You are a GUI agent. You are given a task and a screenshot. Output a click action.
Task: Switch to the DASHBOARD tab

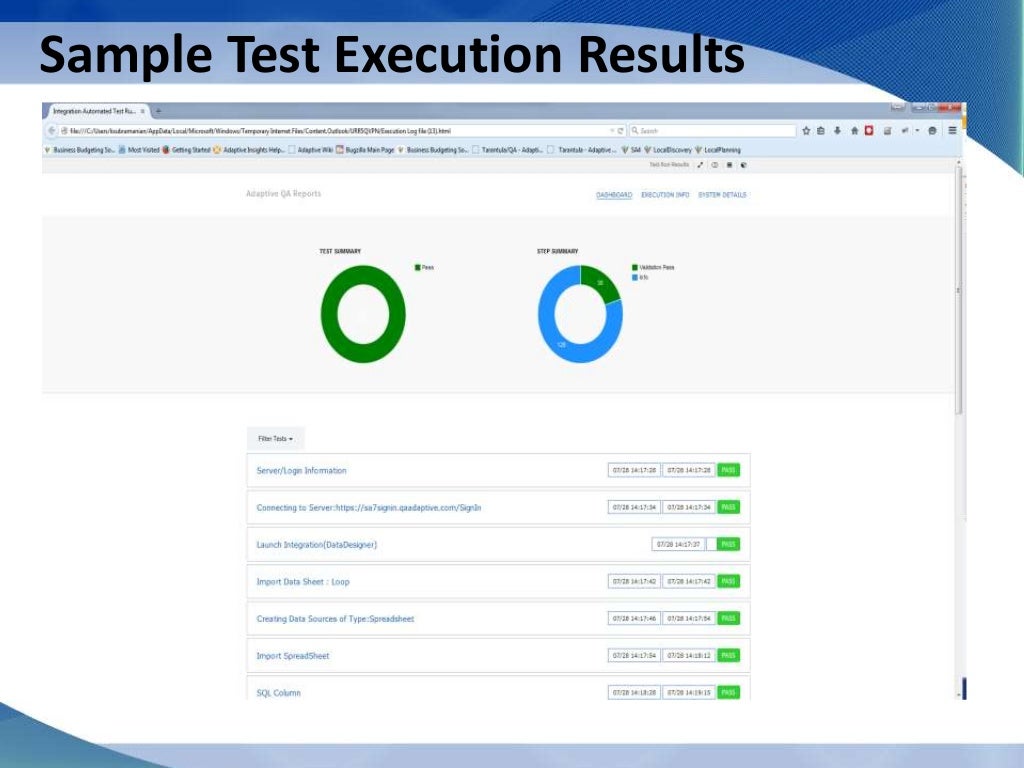click(614, 195)
